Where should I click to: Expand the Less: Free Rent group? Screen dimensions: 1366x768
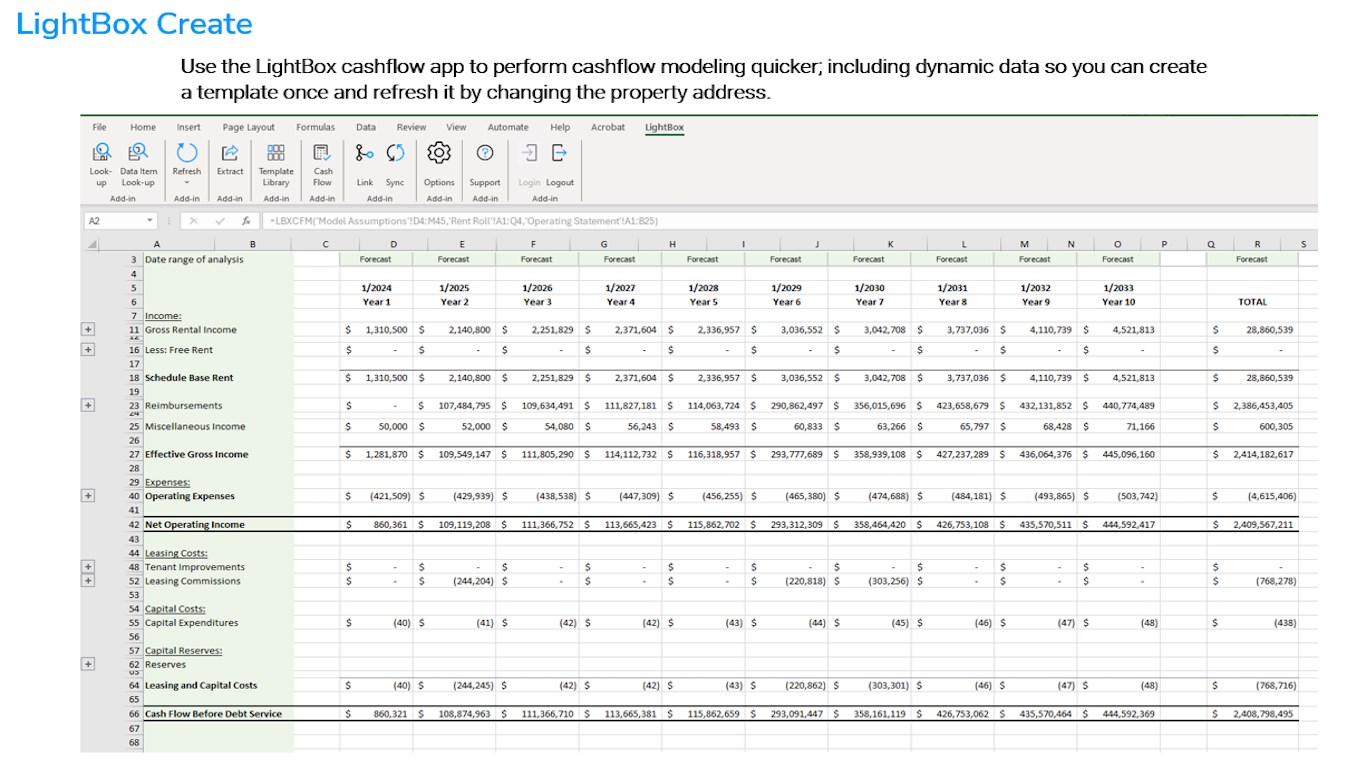coord(88,350)
